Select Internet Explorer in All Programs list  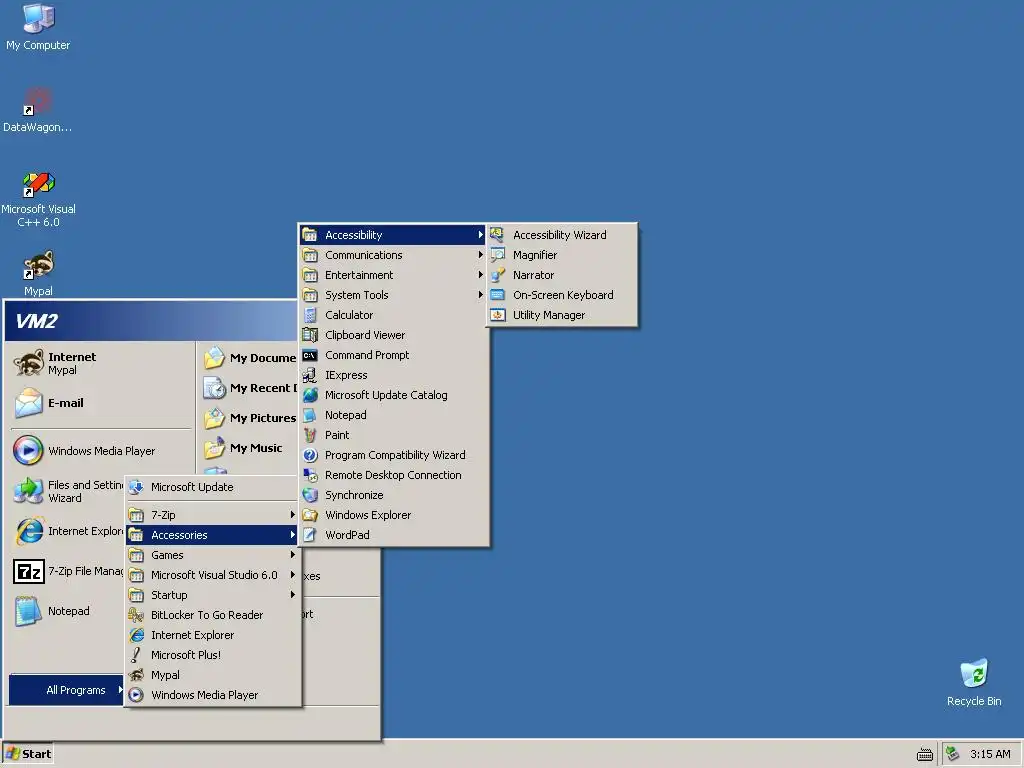(213, 635)
